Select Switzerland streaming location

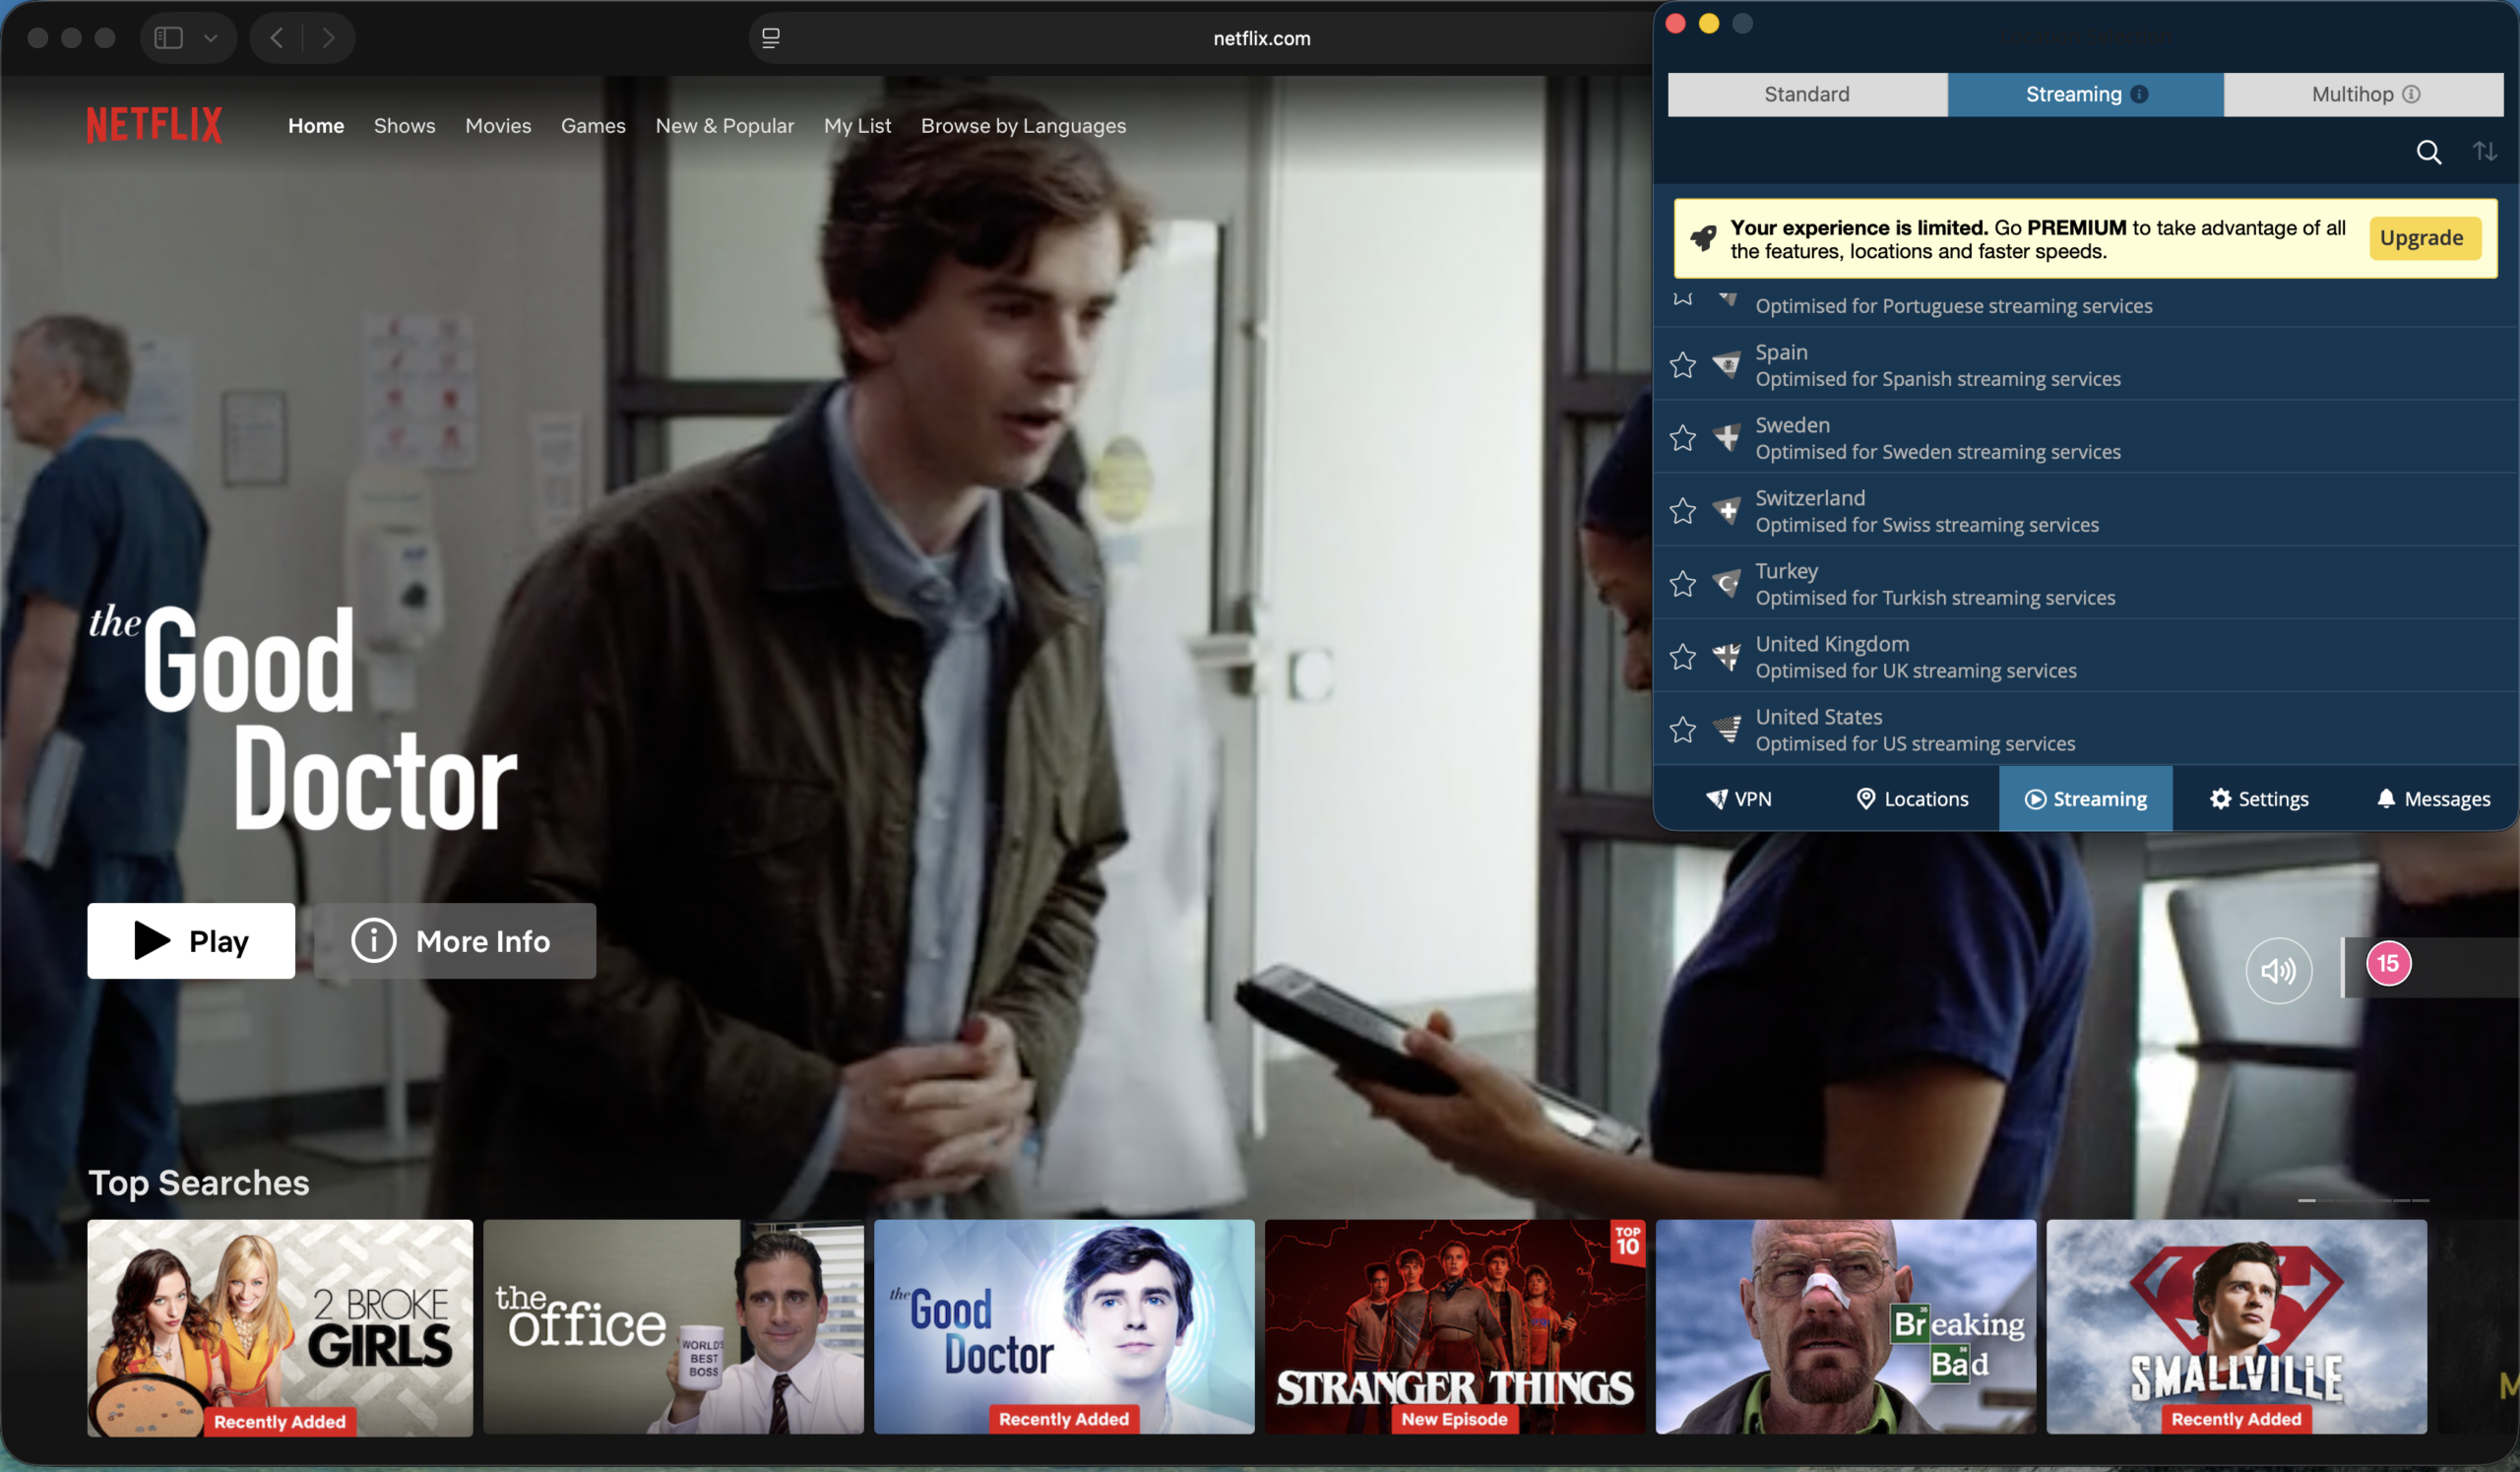point(2085,511)
